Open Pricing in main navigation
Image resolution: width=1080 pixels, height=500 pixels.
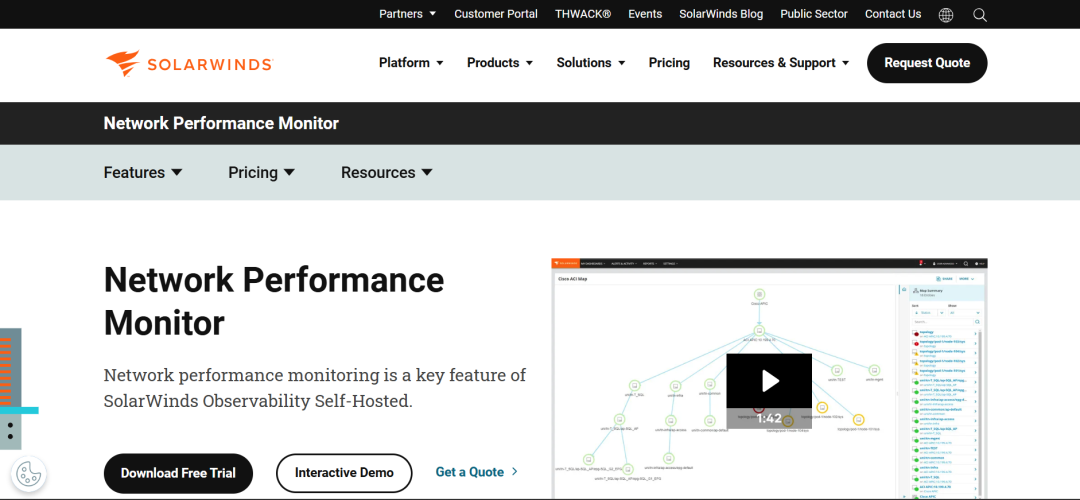pos(669,63)
